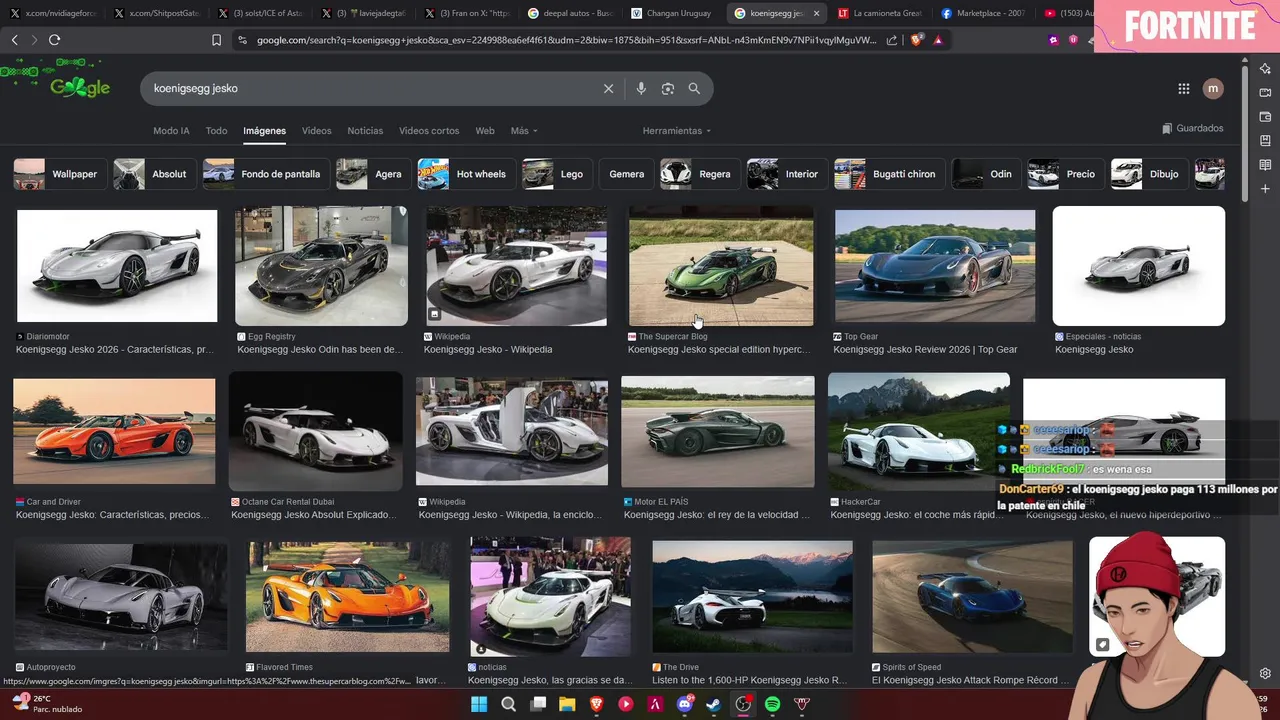Select the 'Bugatti chiron' filter chip

click(888, 174)
